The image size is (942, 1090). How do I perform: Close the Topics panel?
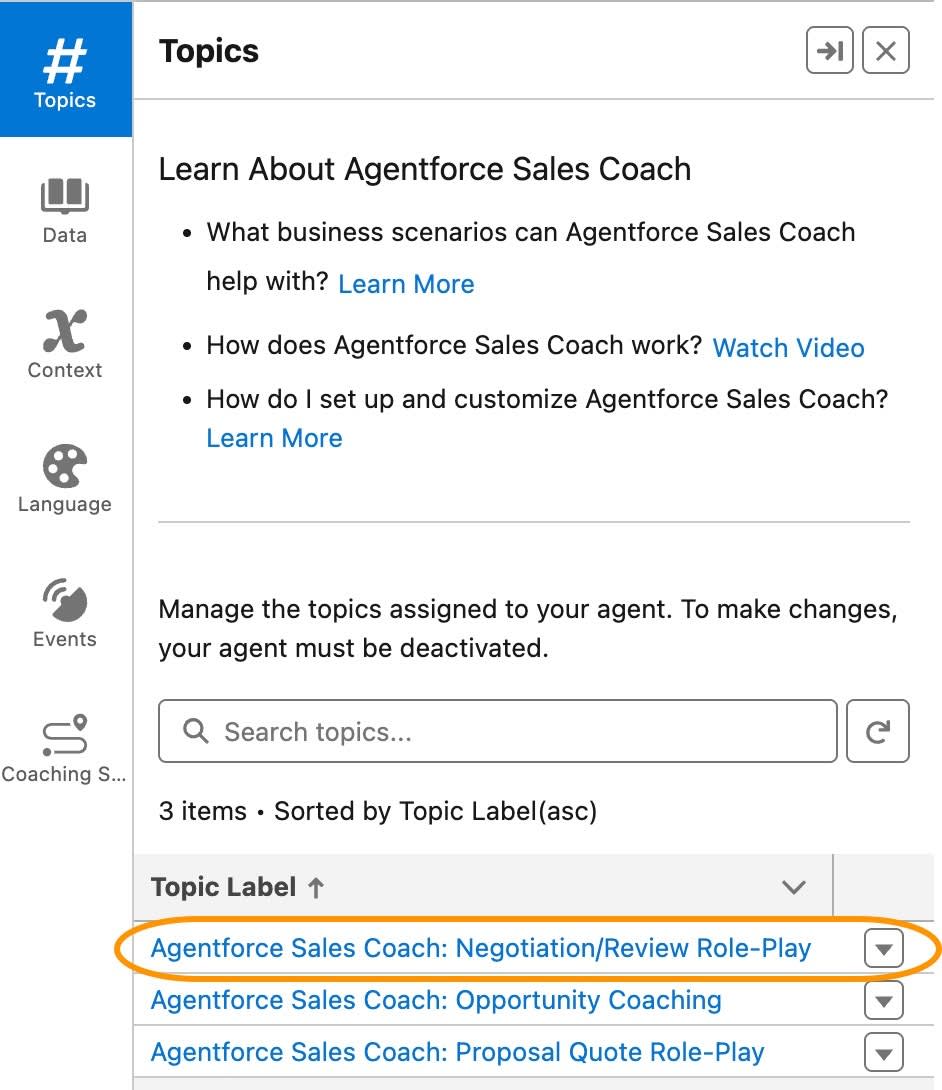(886, 50)
